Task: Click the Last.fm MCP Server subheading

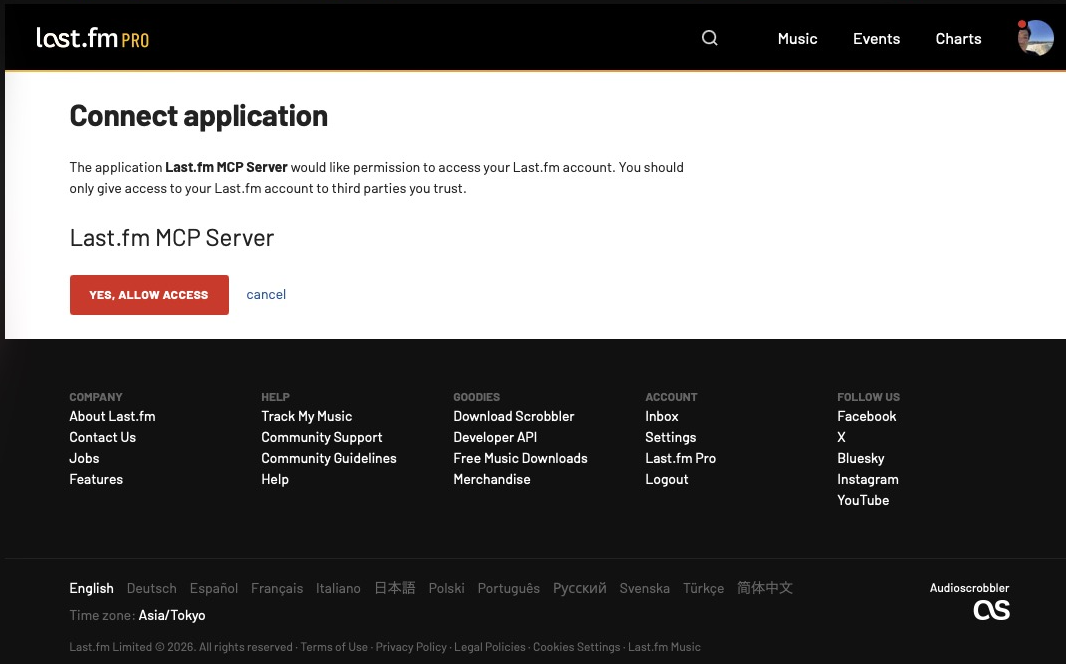Action: point(172,238)
